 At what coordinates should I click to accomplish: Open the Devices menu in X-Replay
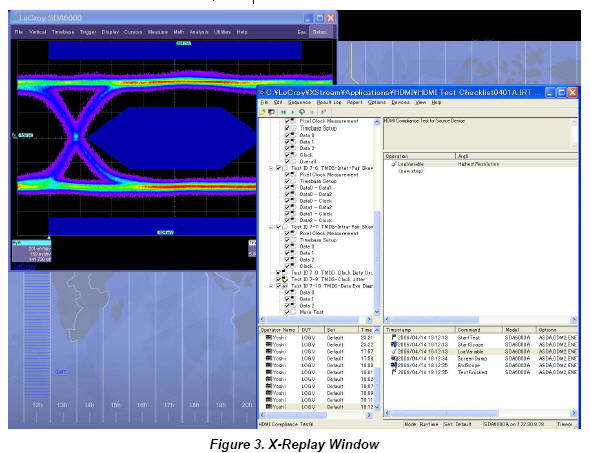[x=400, y=102]
